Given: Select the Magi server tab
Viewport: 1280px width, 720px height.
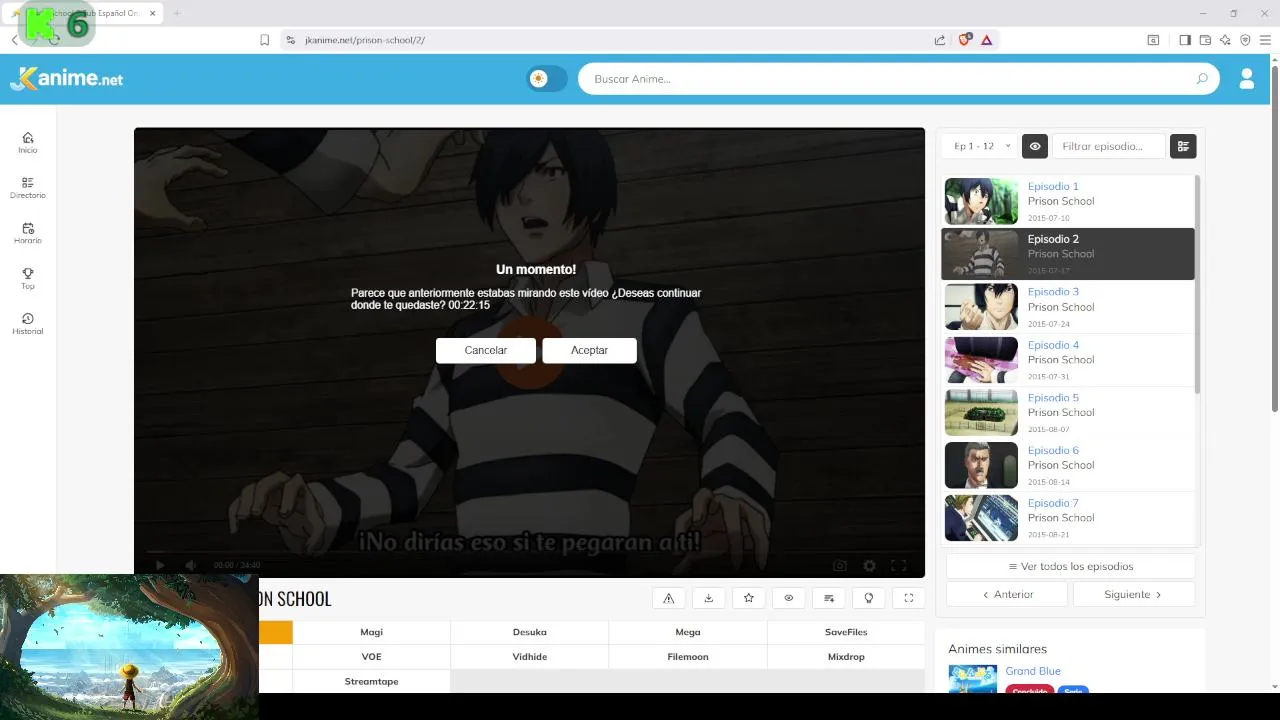Looking at the screenshot, I should [x=371, y=632].
